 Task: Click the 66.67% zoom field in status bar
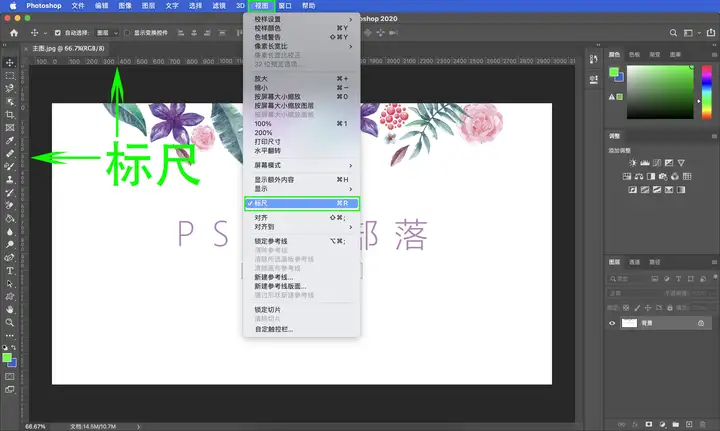coord(35,426)
